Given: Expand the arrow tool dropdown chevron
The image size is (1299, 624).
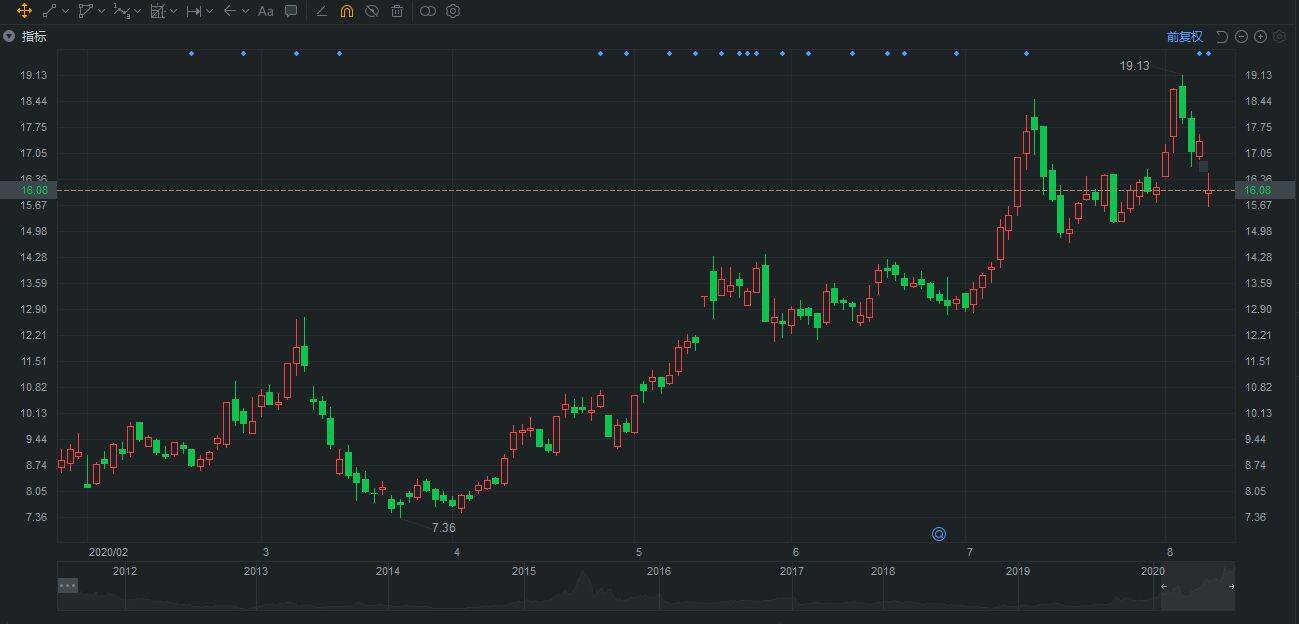Looking at the screenshot, I should 245,11.
